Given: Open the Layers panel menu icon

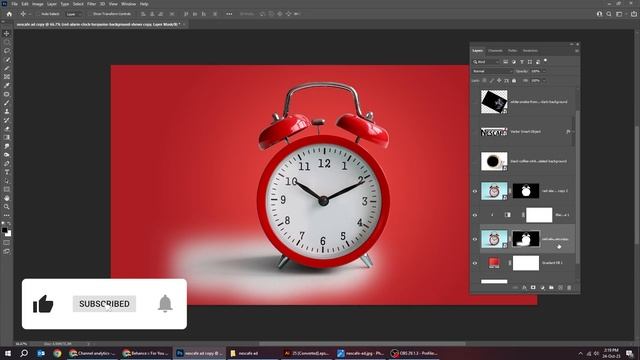Looking at the screenshot, I should point(577,51).
